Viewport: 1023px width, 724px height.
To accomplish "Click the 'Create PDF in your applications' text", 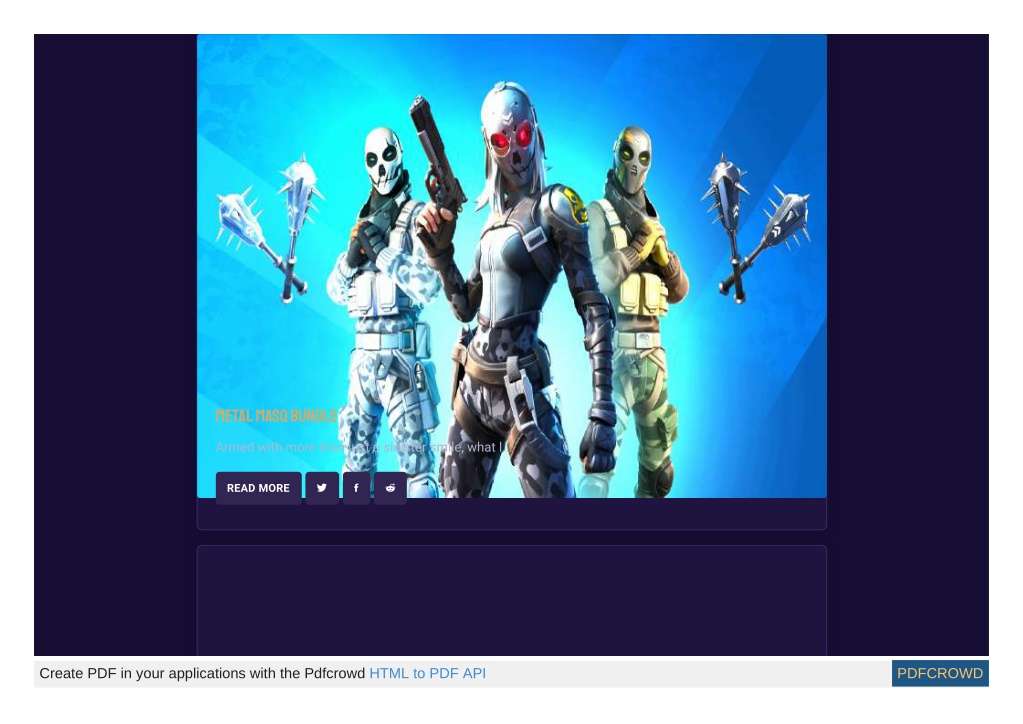I will 202,673.
